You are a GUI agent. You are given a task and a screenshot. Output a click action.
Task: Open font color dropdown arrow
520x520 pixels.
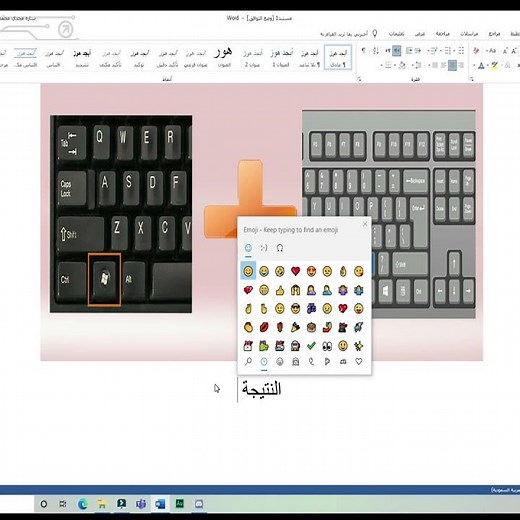pos(474,65)
